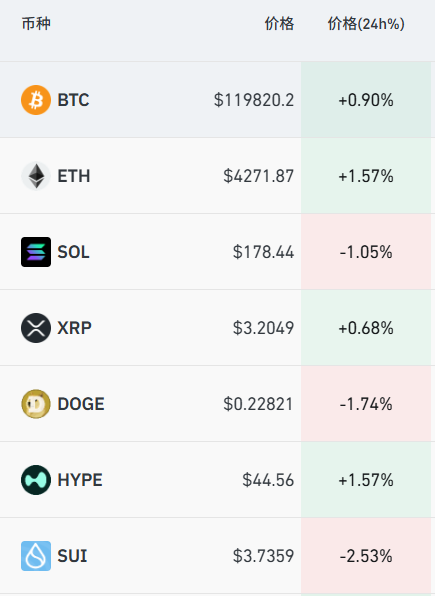Image resolution: width=435 pixels, height=596 pixels.
Task: Select the Solana logo icon
Action: click(x=36, y=252)
